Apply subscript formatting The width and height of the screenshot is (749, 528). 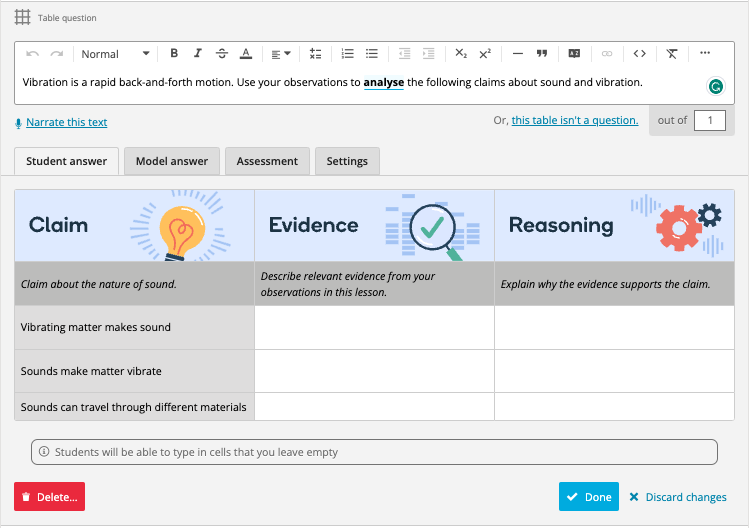461,54
